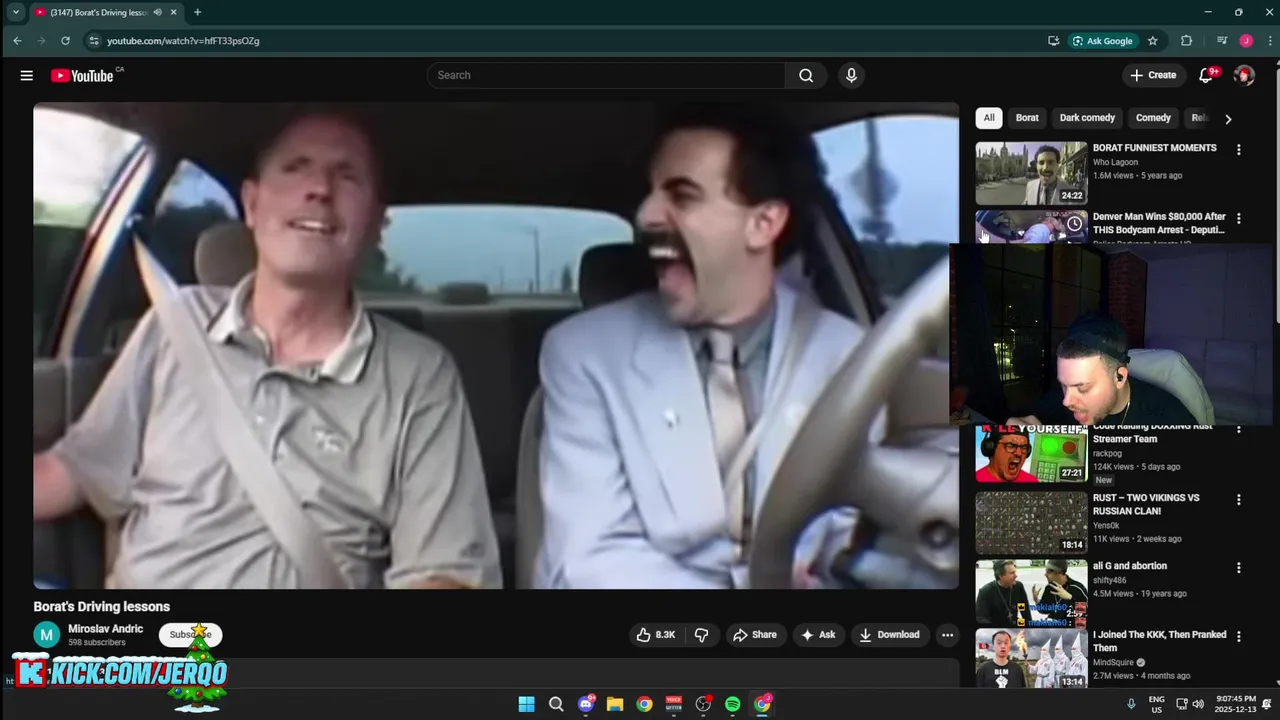
Task: Open the Code Raiding rackpog thumbnail
Action: [x=1031, y=453]
